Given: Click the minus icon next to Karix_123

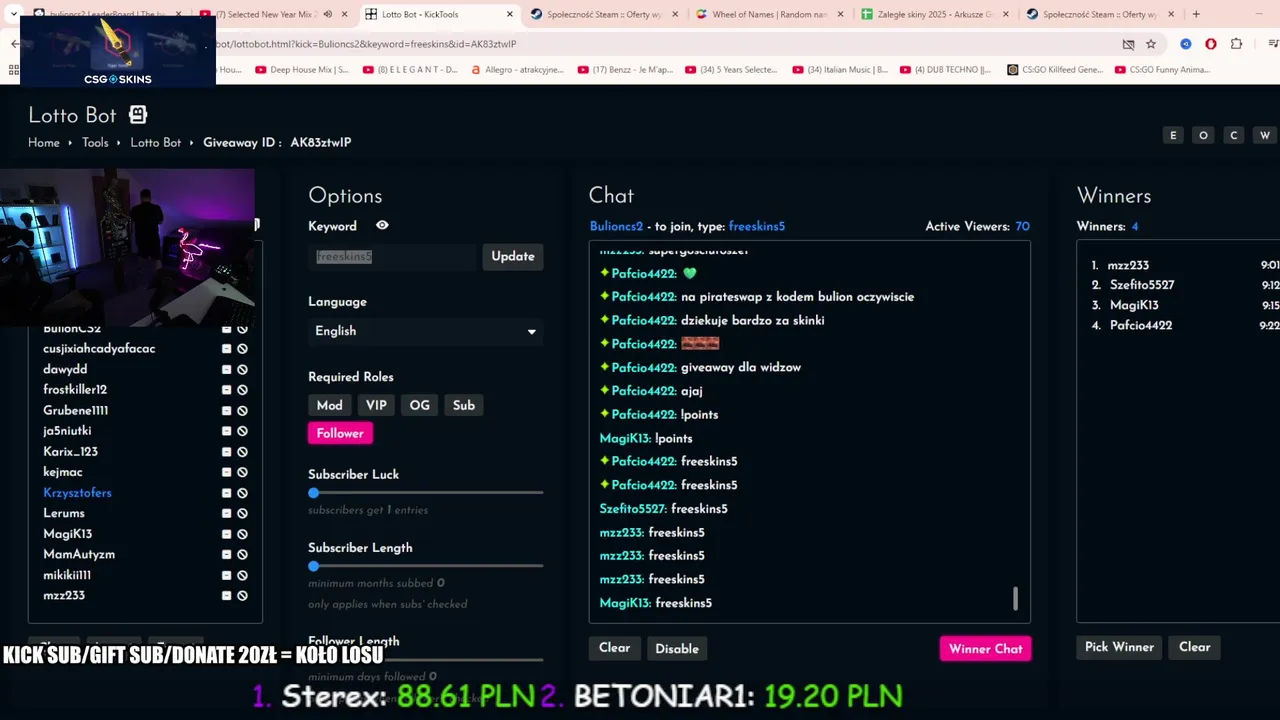Looking at the screenshot, I should coord(227,452).
